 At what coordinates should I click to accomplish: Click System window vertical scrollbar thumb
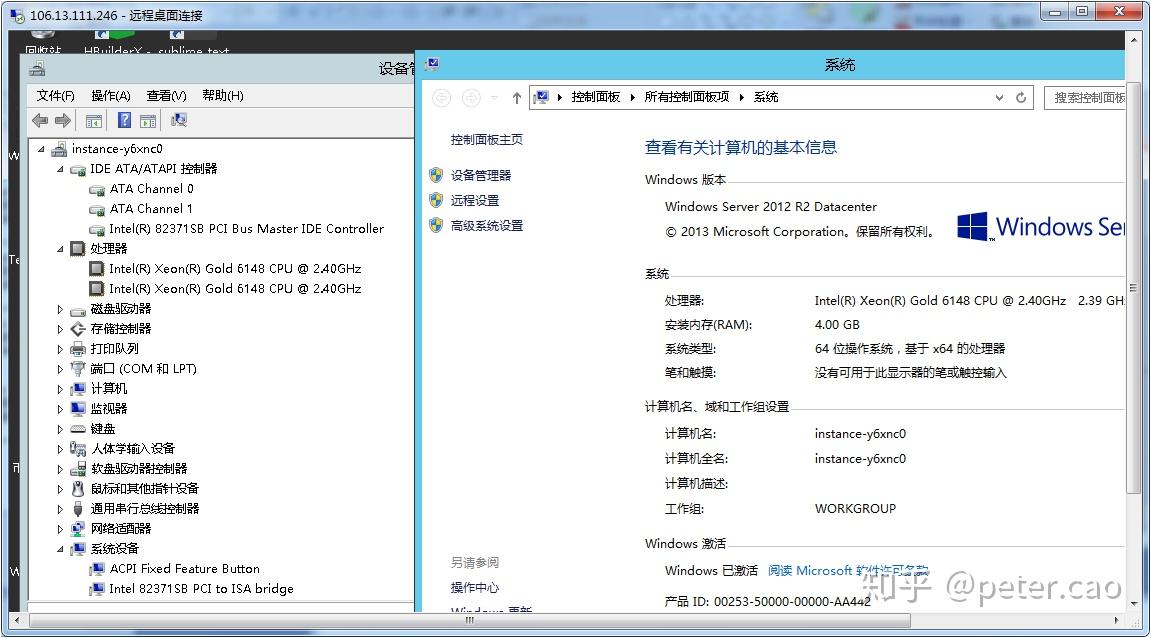[1133, 287]
